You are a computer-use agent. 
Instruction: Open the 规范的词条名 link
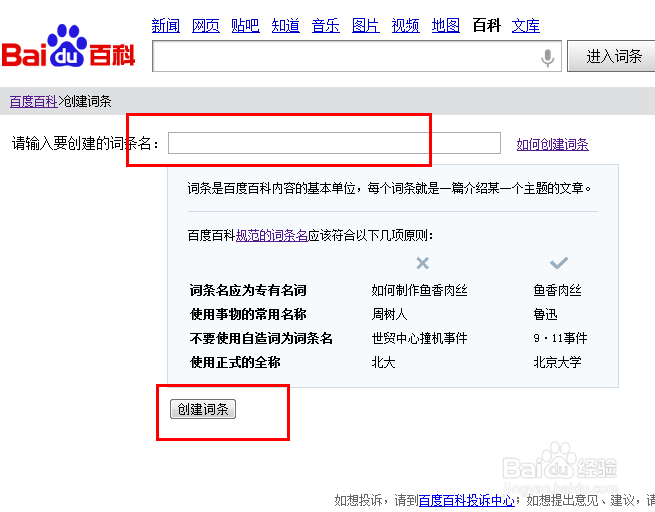tap(272, 236)
